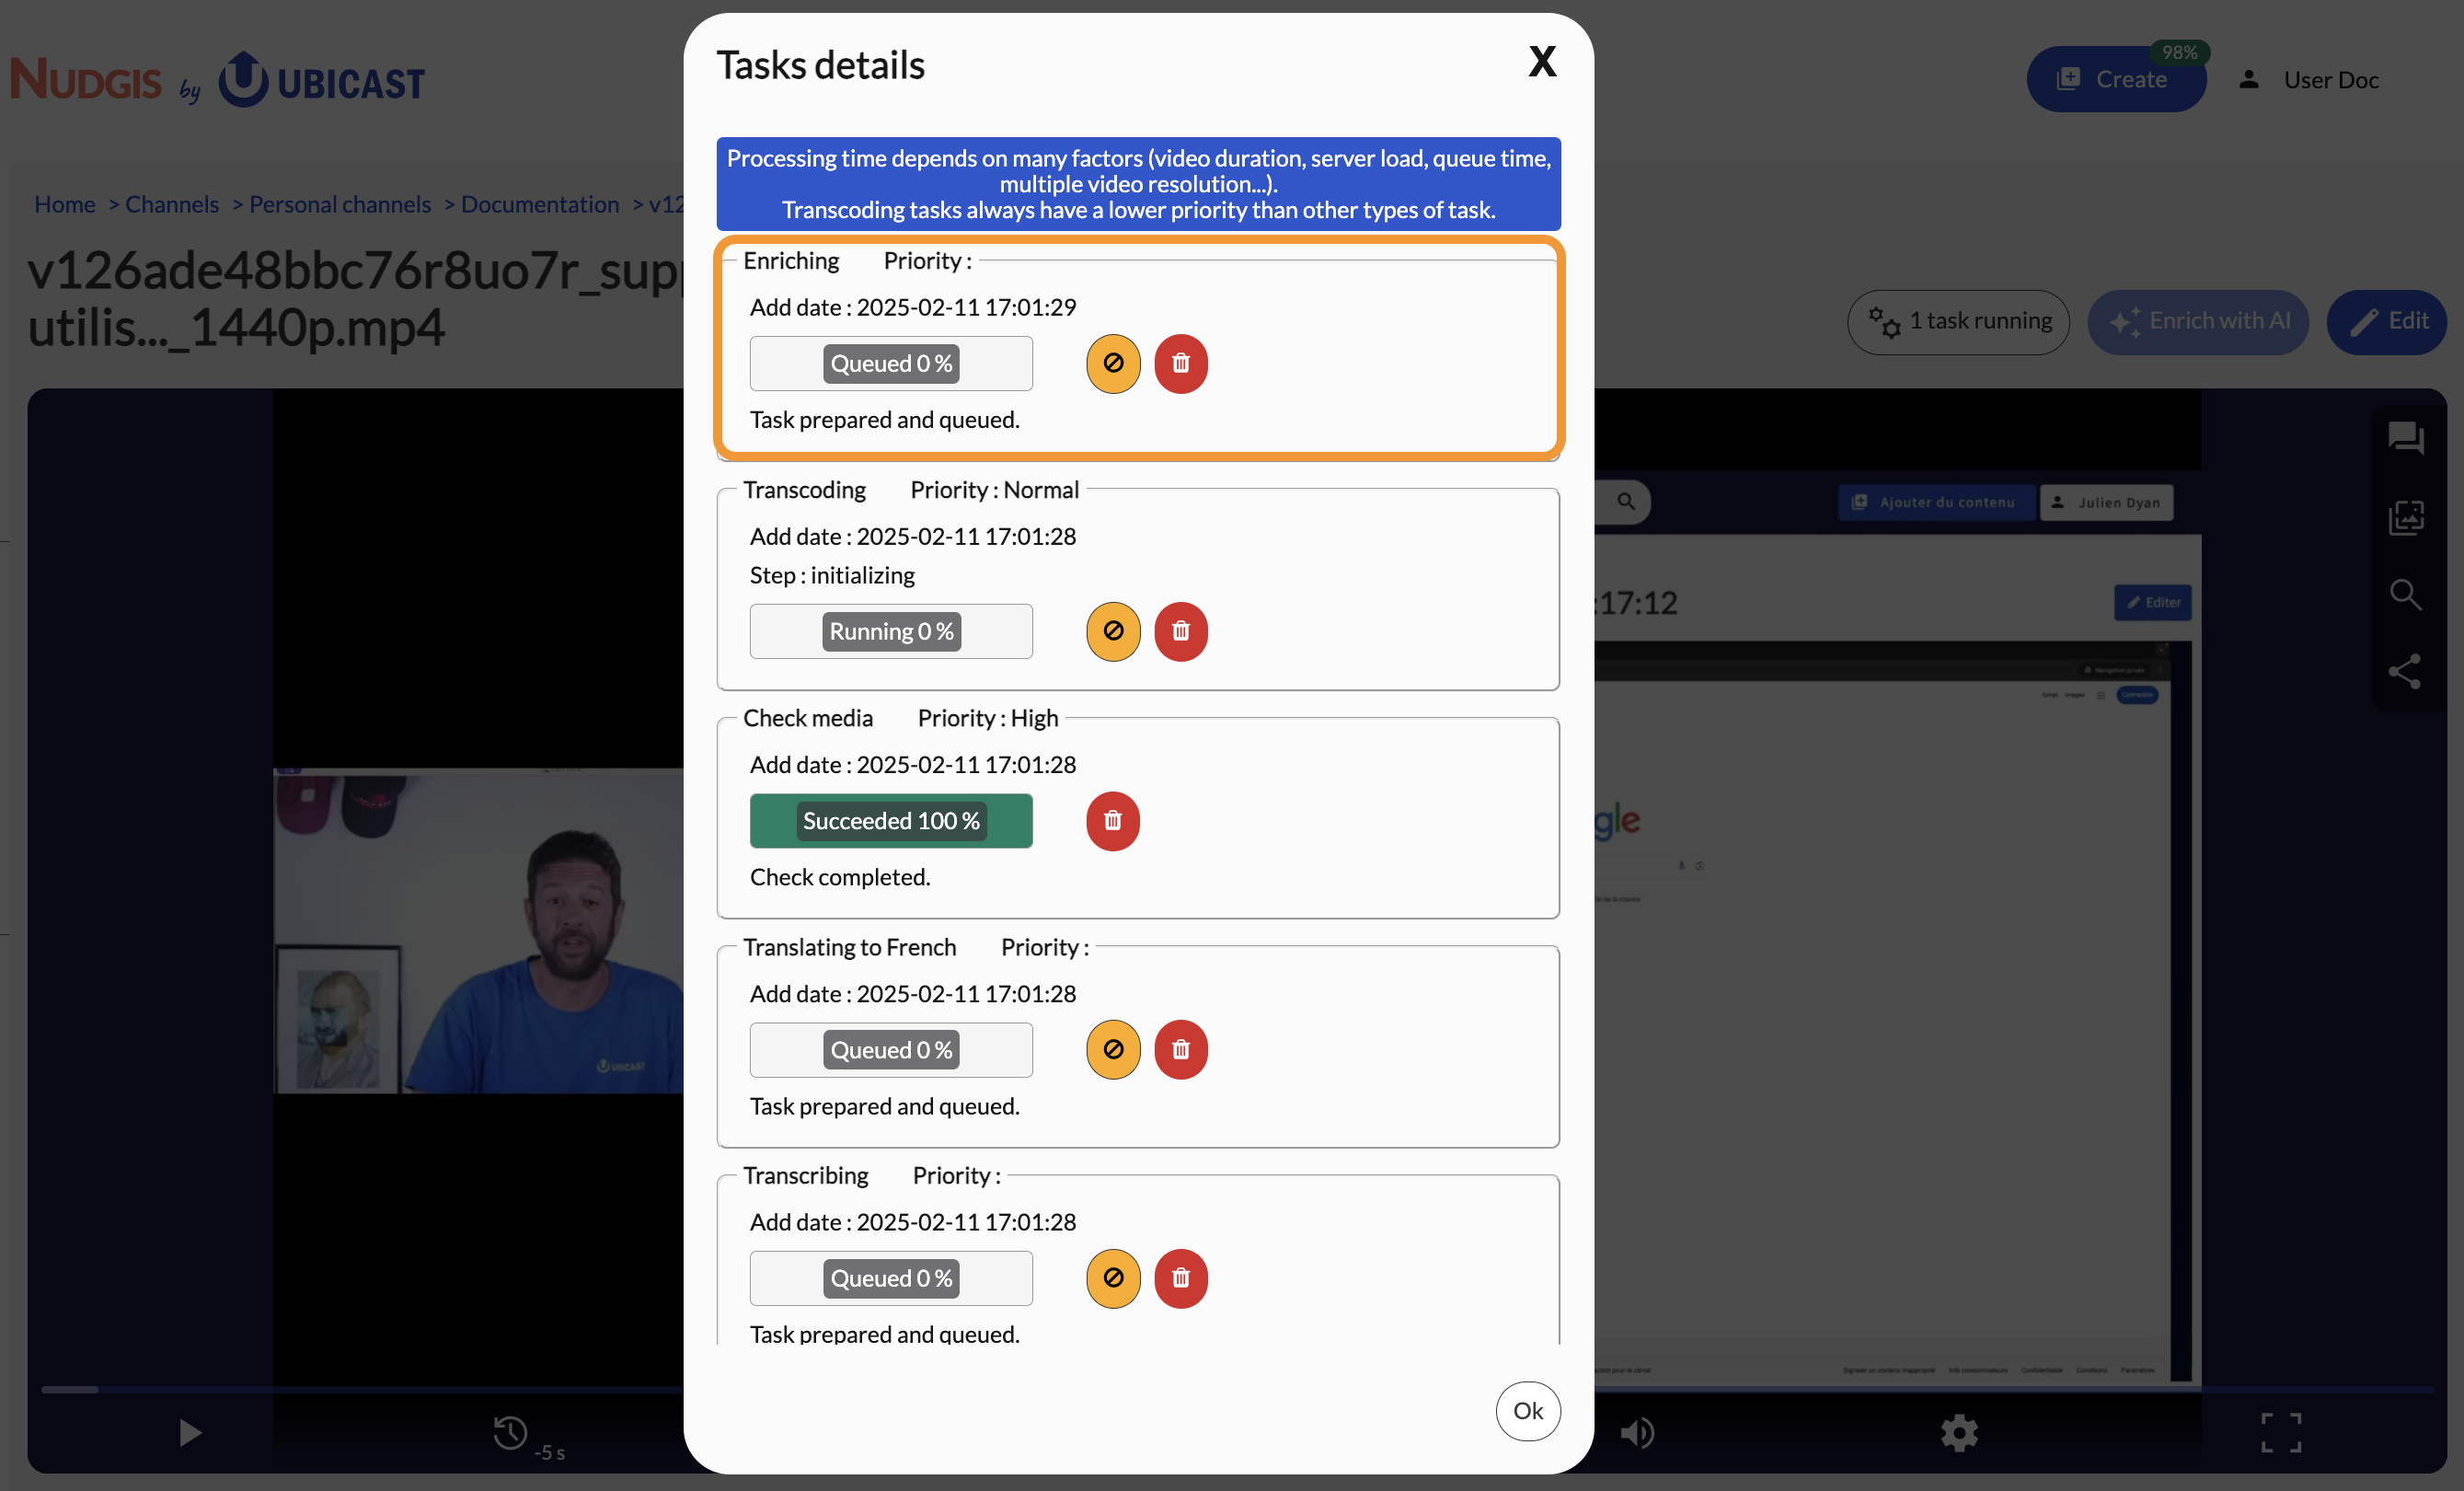Confirm with the Ok button
The width and height of the screenshot is (2464, 1491).
[x=1528, y=1411]
